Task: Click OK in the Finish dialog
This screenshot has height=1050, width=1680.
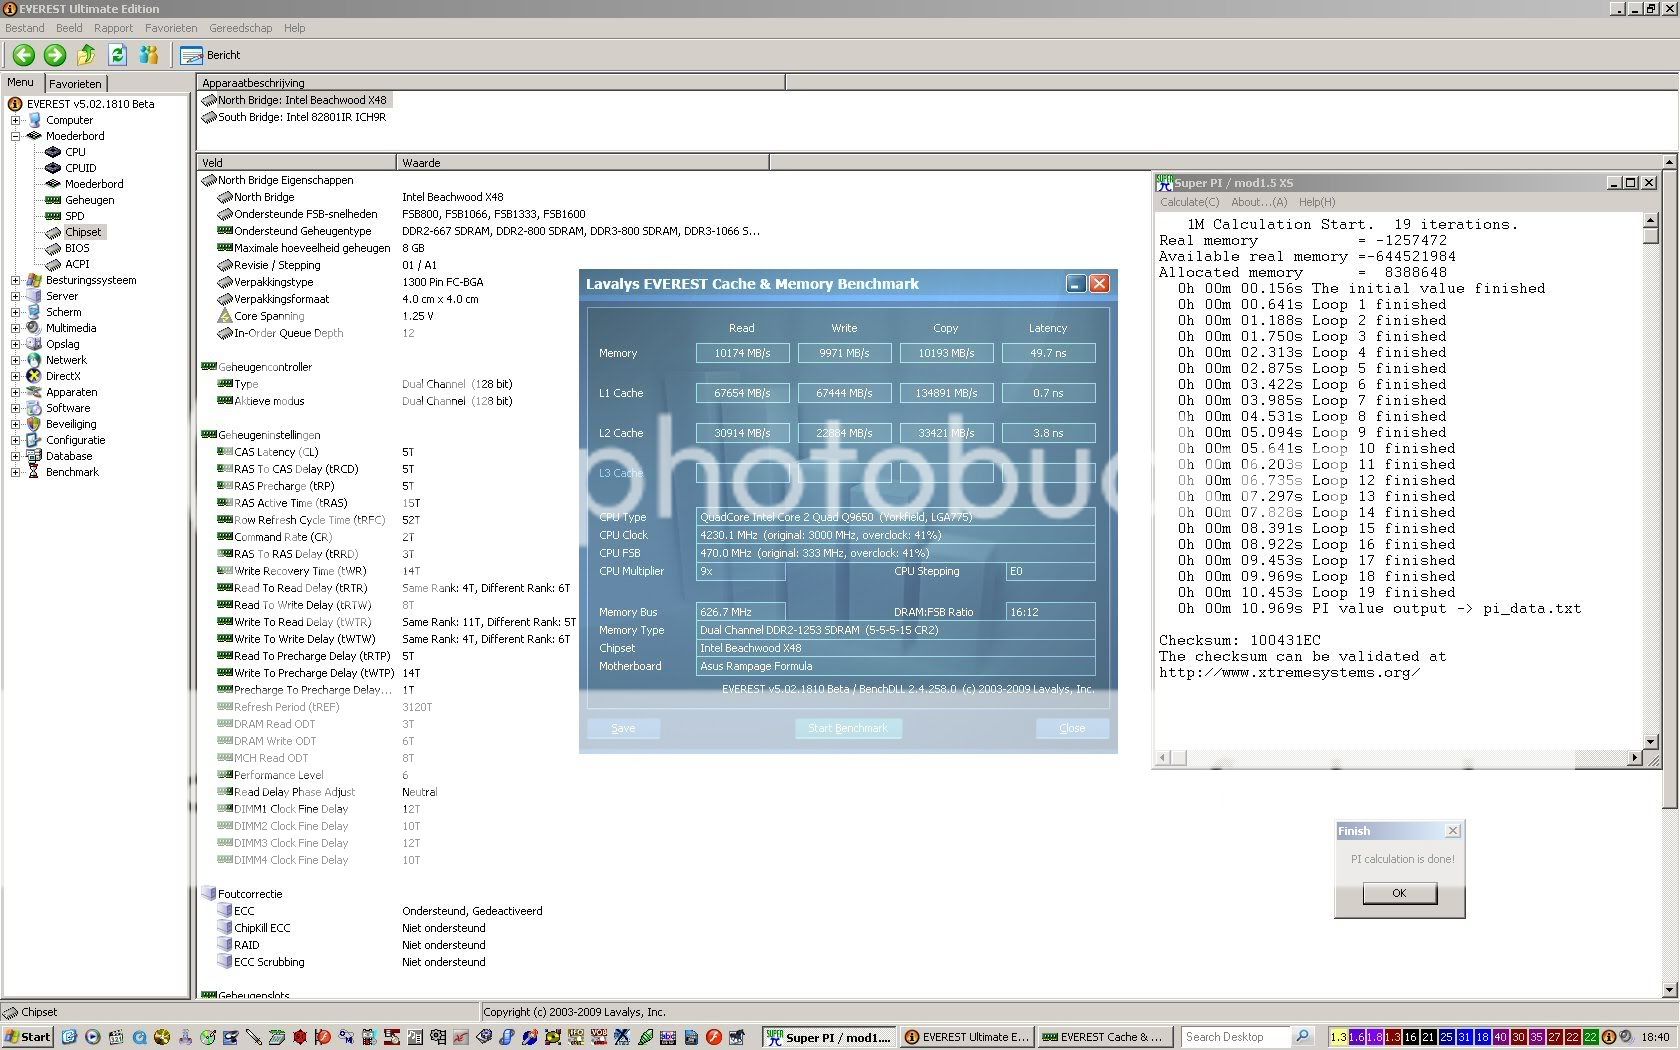Action: tap(1399, 893)
